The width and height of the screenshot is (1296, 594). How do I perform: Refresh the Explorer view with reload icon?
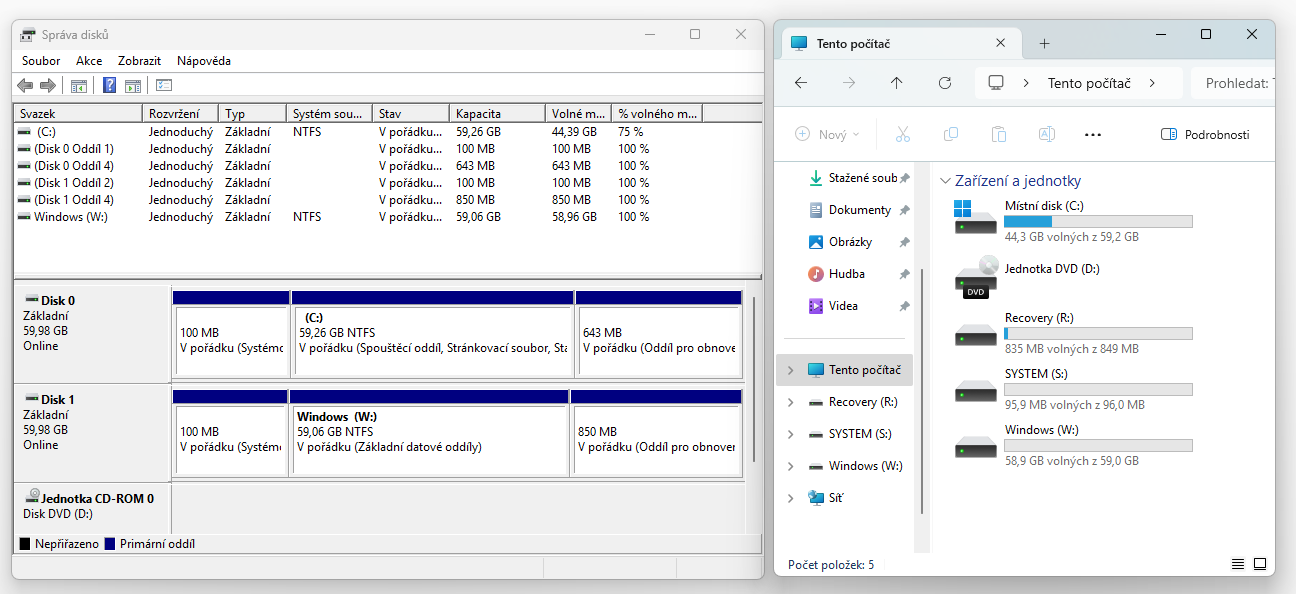pos(944,83)
